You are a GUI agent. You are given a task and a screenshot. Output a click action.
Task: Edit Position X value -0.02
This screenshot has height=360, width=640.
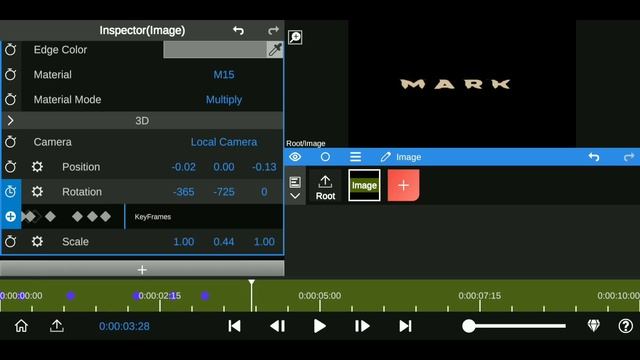pyautogui.click(x=183, y=167)
